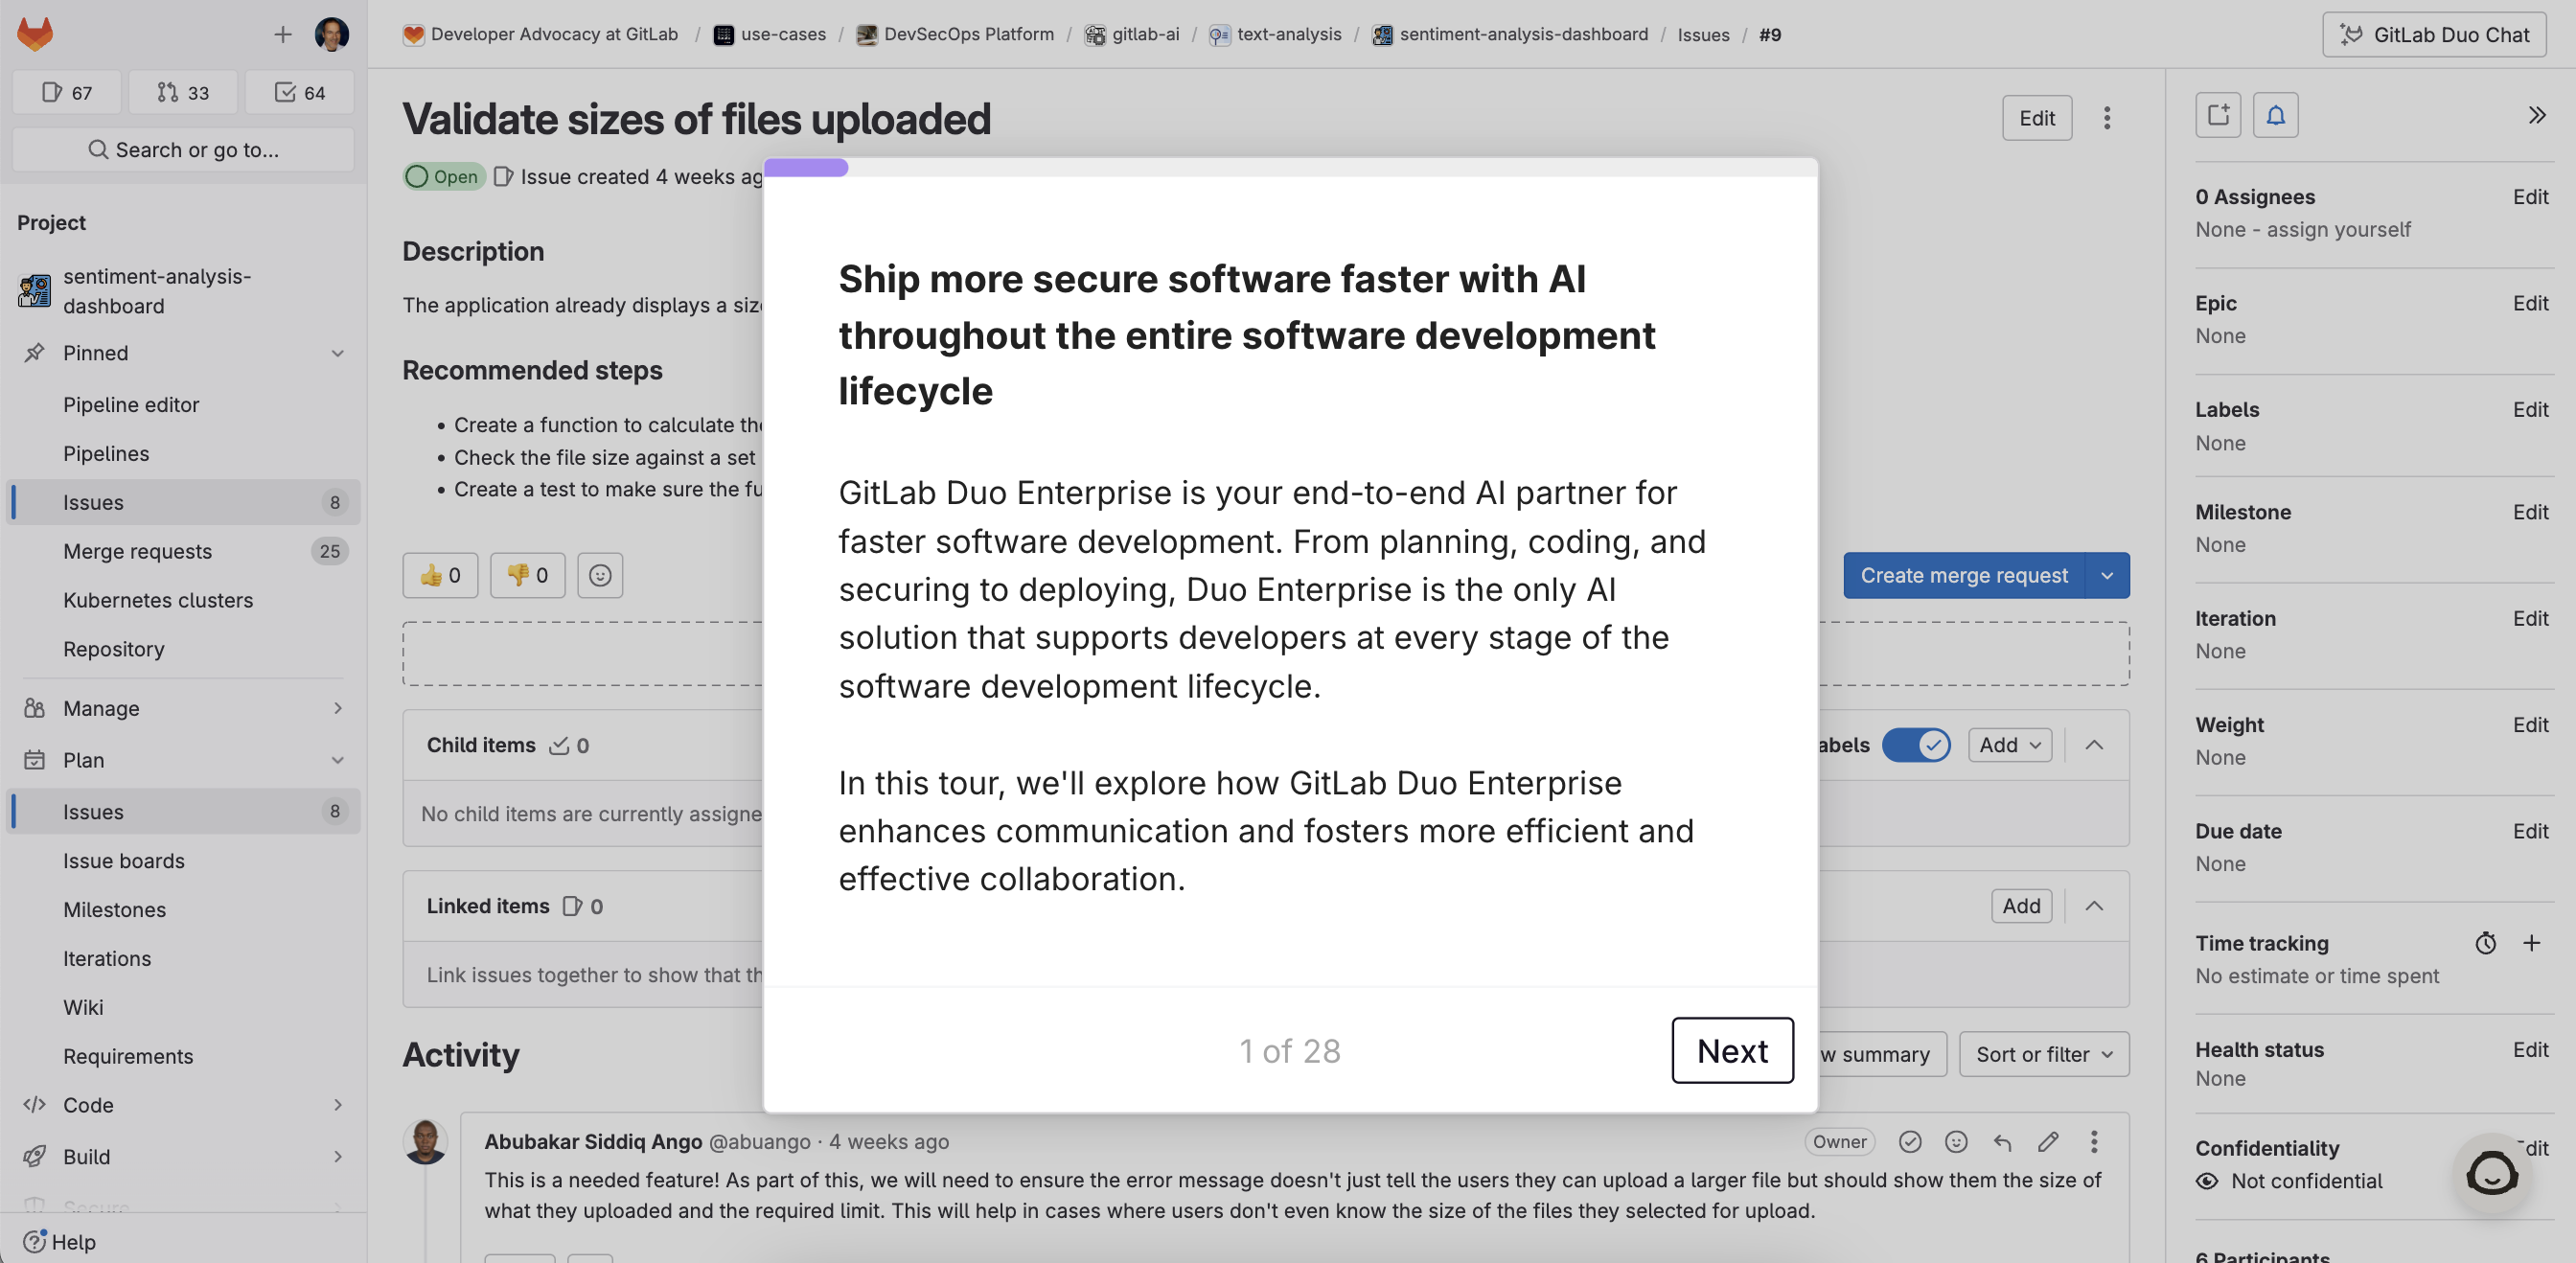The width and height of the screenshot is (2576, 1263).
Task: Collapse the Linked items section
Action: 2093,907
